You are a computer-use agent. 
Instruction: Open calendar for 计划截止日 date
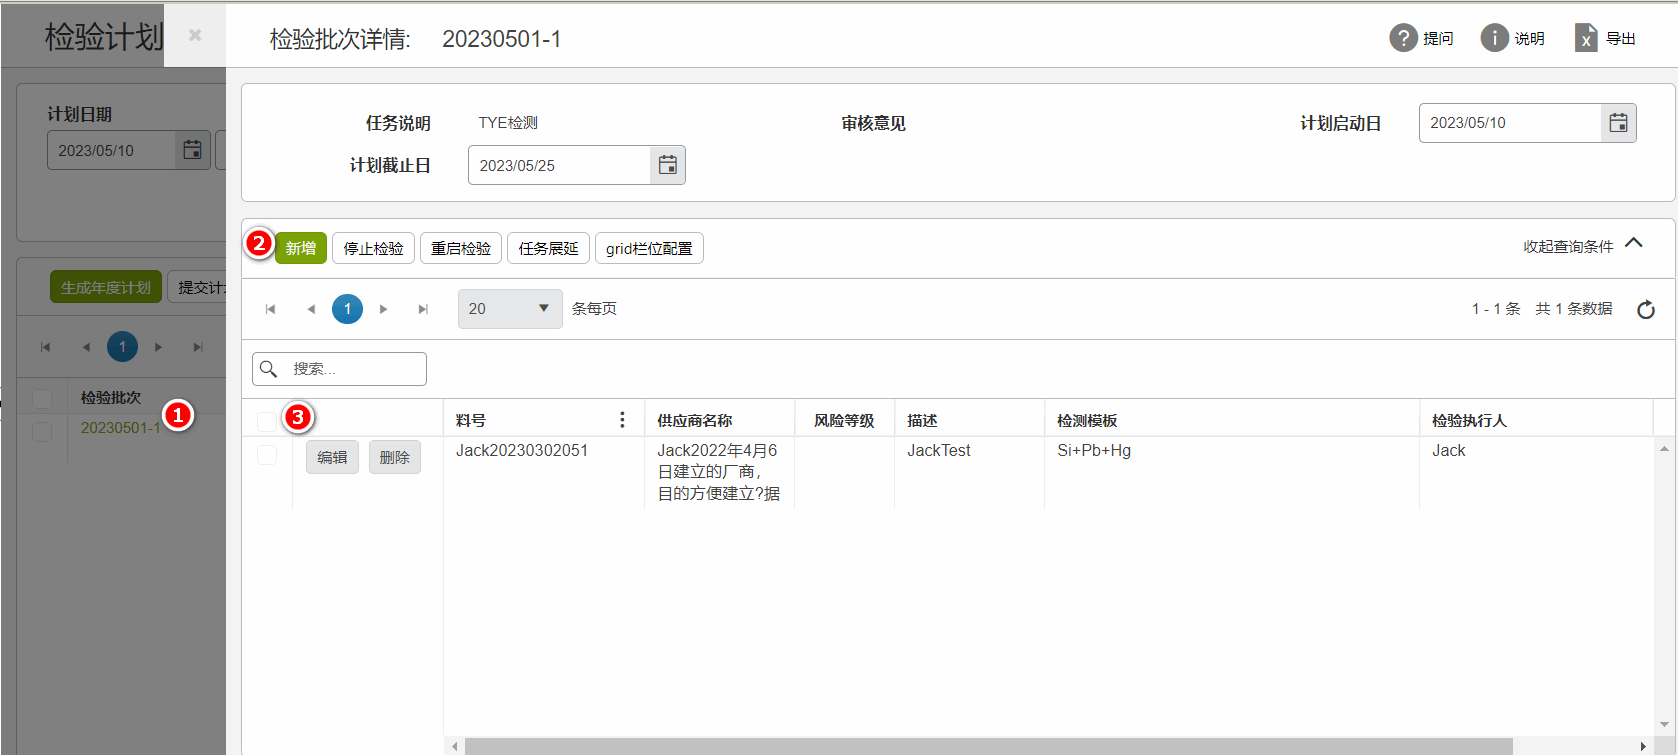667,165
